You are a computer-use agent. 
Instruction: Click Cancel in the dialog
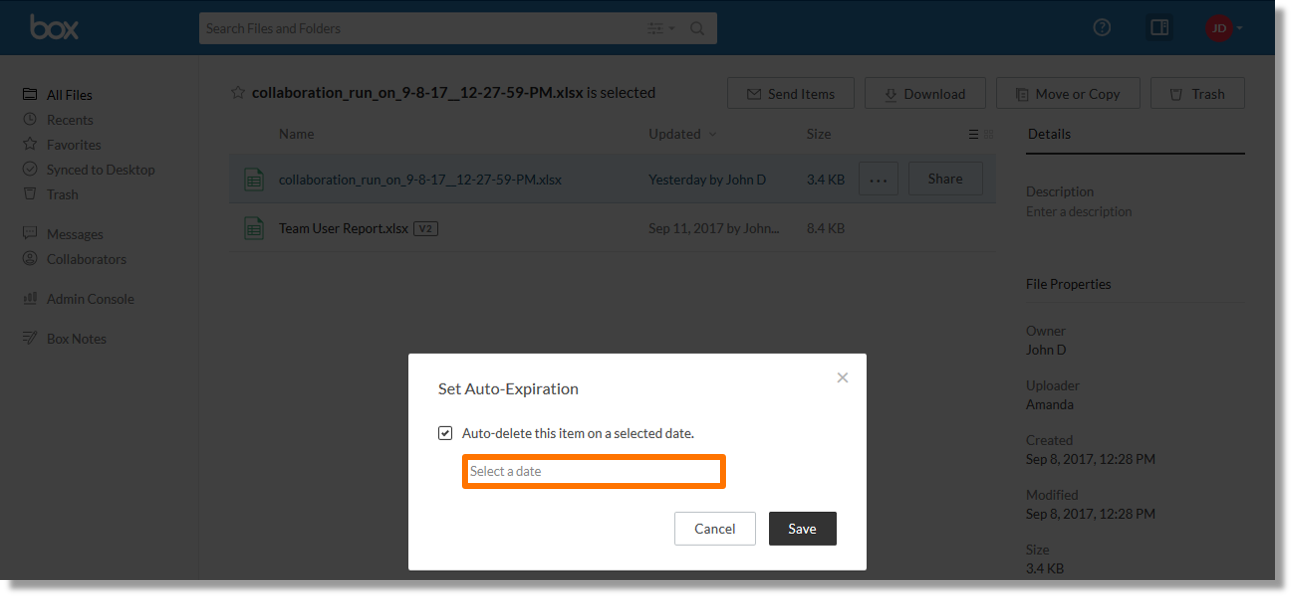pyautogui.click(x=715, y=529)
